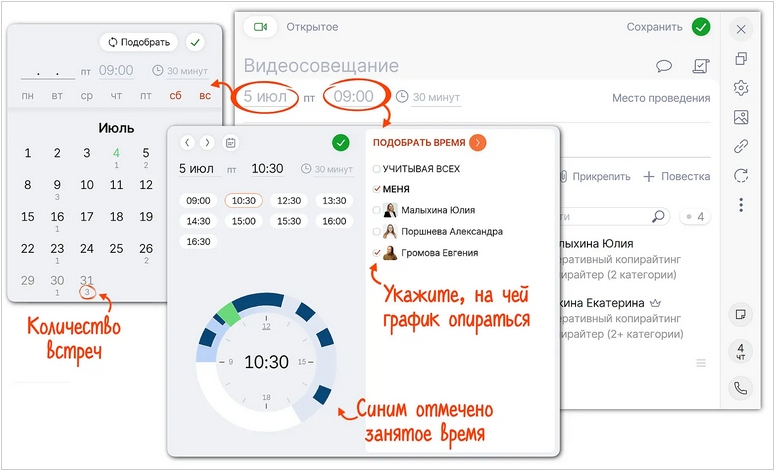Screen dimensions: 774x470
Task: Toggle the УЧИТЫВАЯ ВСЕХ checkbox
Action: (377, 169)
